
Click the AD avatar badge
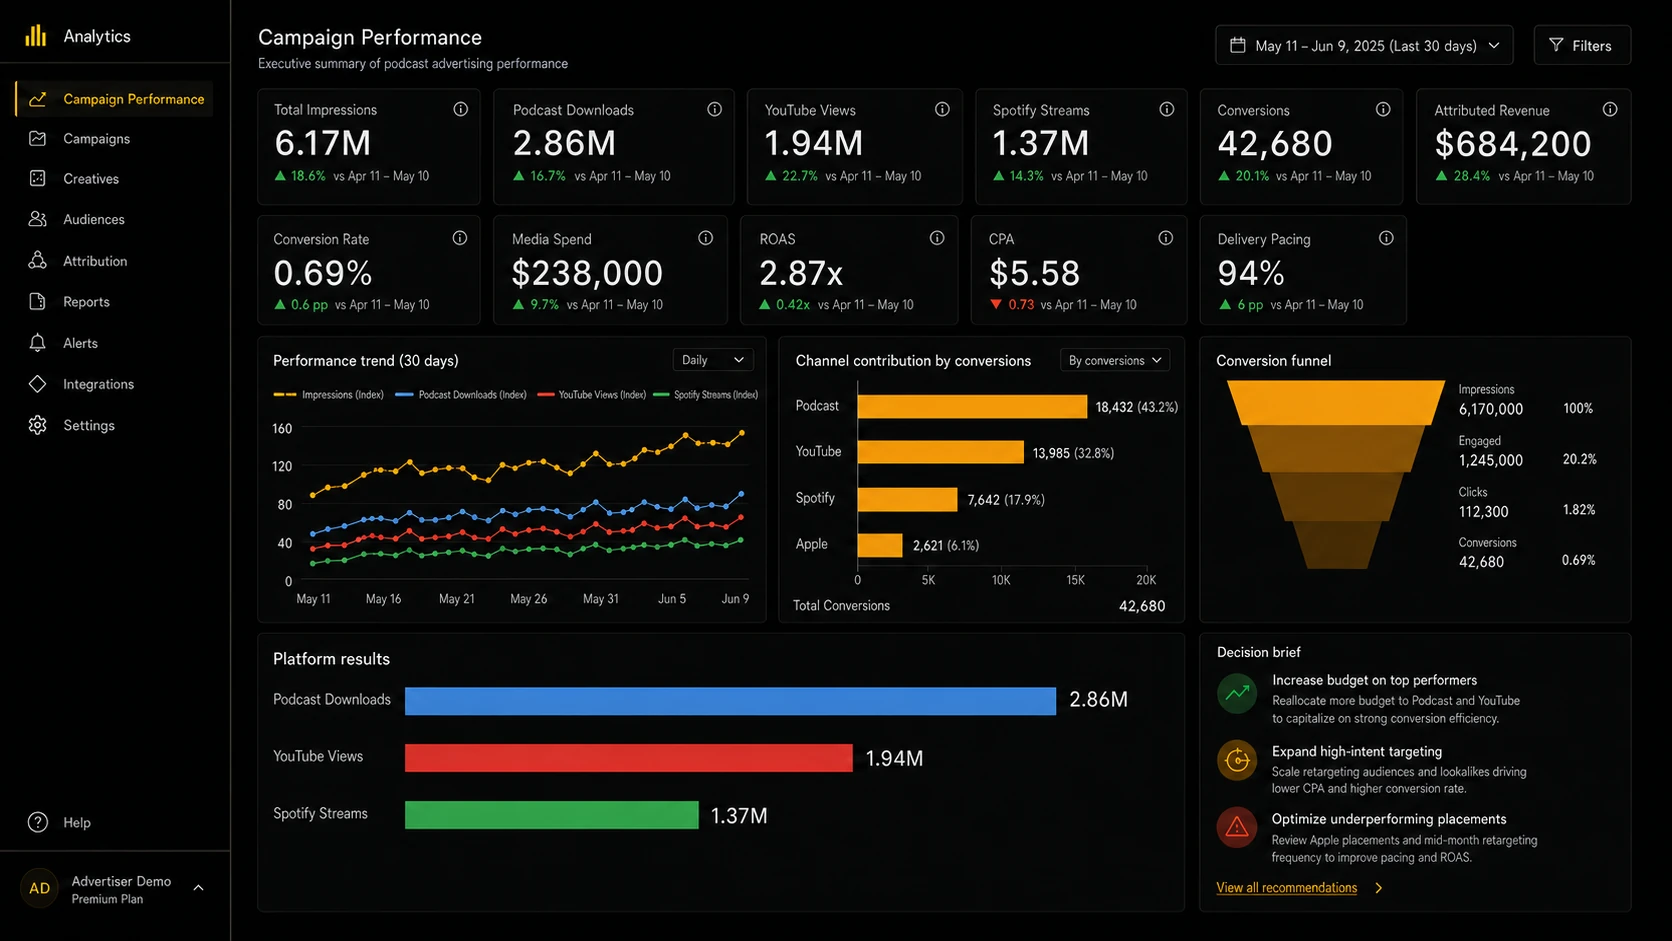pyautogui.click(x=40, y=888)
